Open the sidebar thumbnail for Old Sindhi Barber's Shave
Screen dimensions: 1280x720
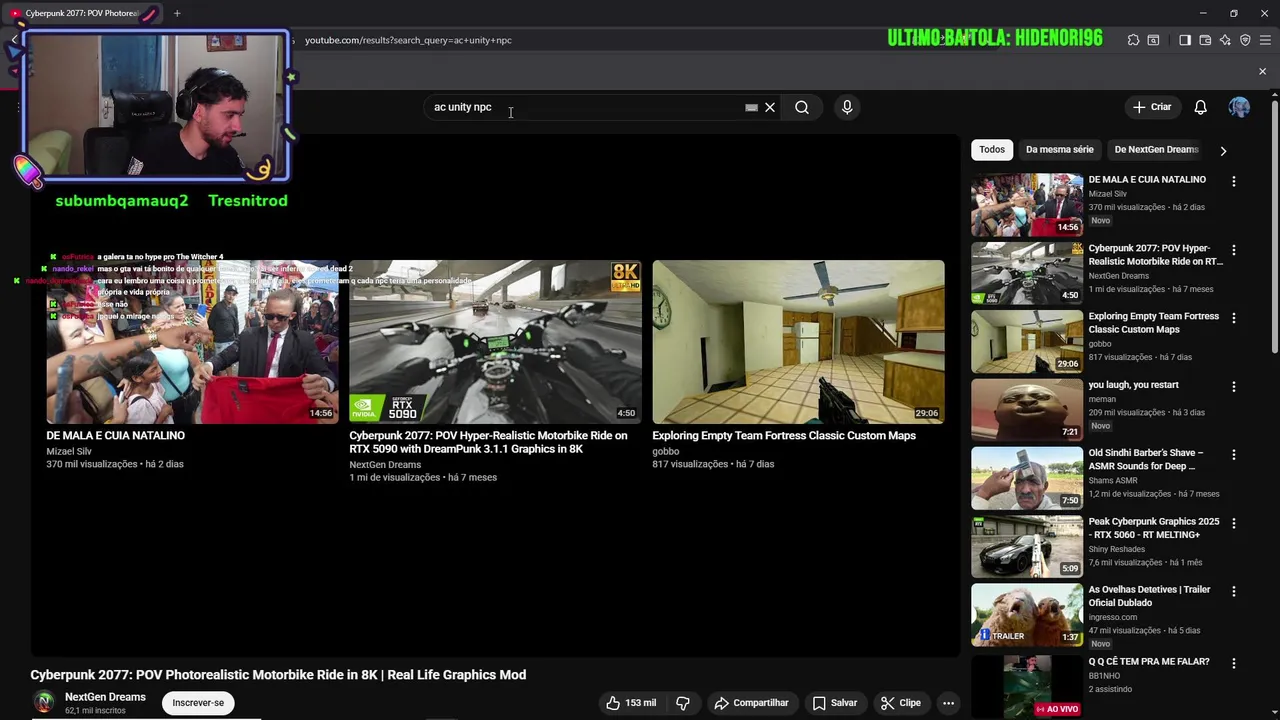(x=1027, y=477)
